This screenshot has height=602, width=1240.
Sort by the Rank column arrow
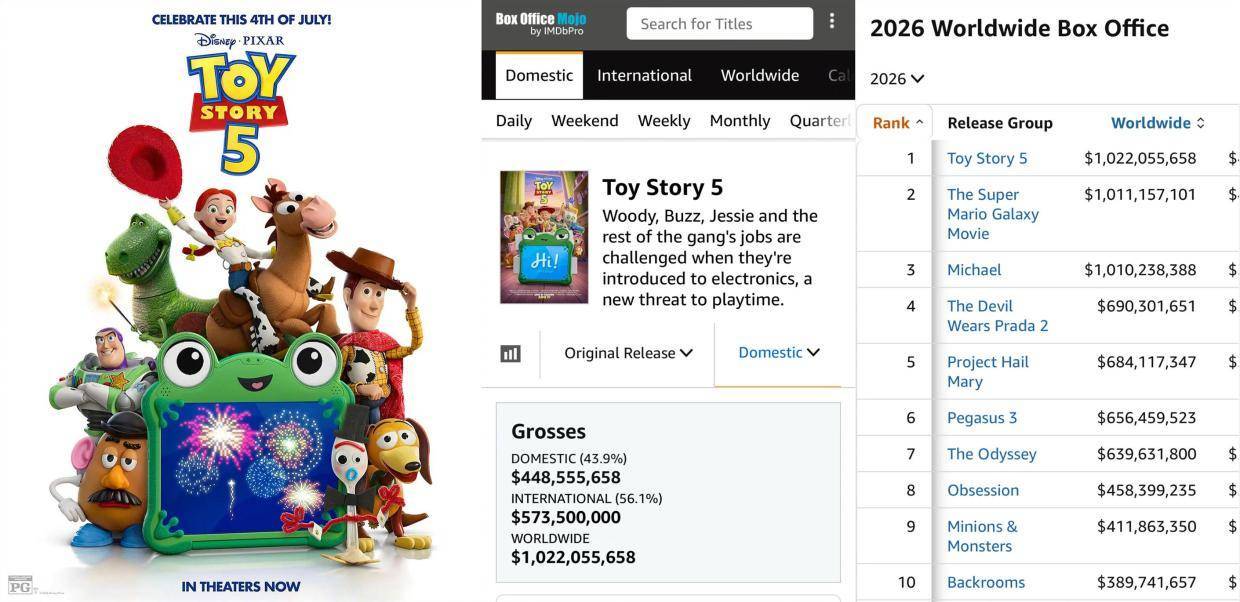(919, 123)
